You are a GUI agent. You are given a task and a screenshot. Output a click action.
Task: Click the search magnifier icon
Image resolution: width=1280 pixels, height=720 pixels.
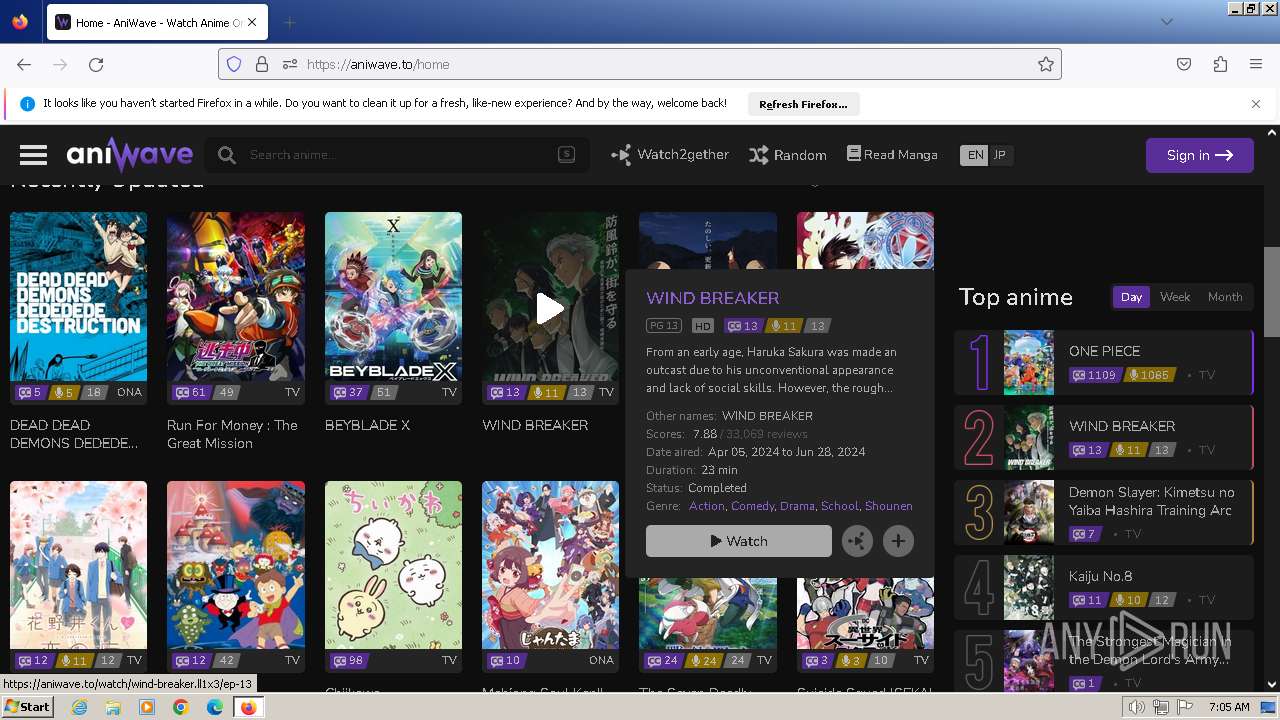click(227, 155)
